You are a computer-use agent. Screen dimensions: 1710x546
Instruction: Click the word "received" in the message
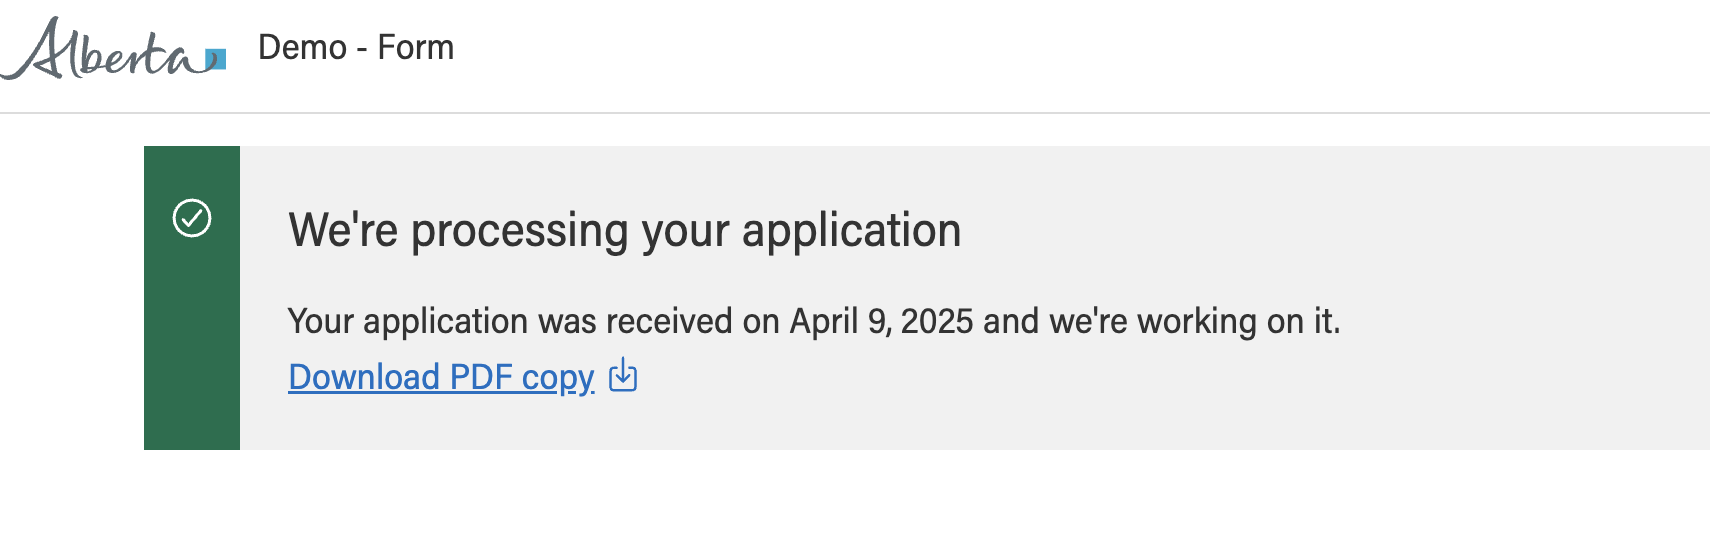(669, 321)
